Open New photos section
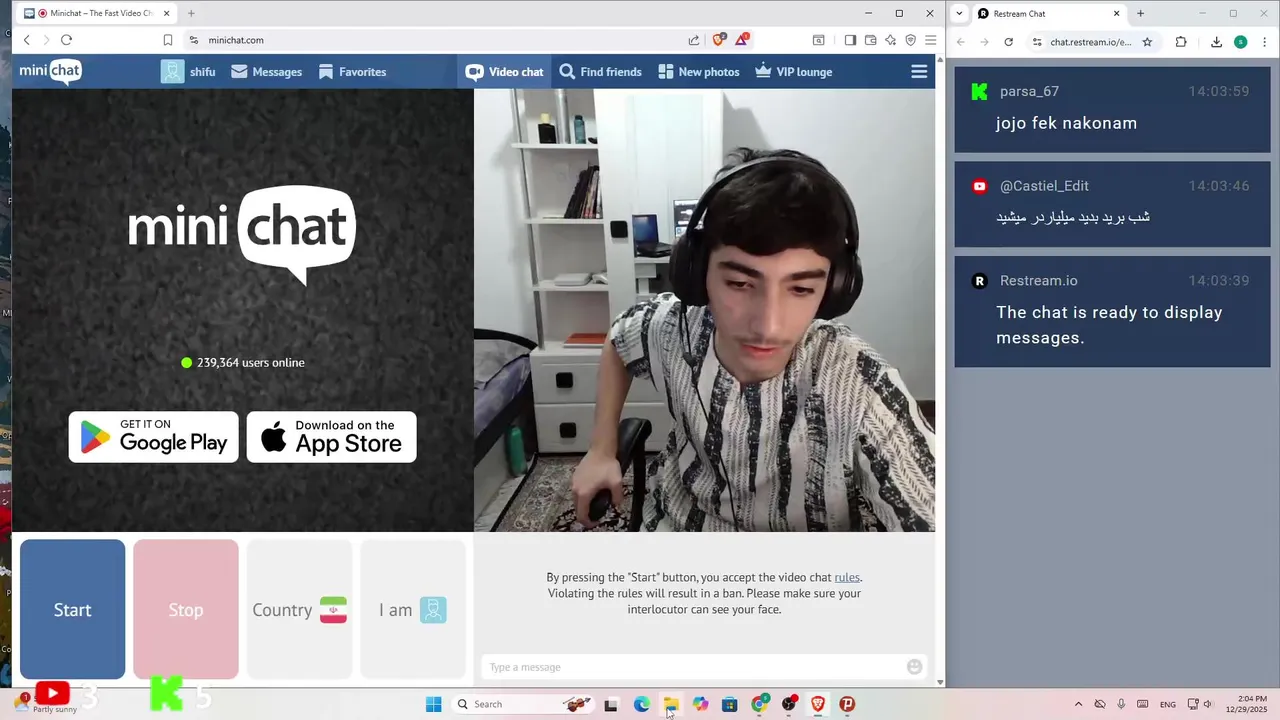This screenshot has width=1280, height=720. 698,72
